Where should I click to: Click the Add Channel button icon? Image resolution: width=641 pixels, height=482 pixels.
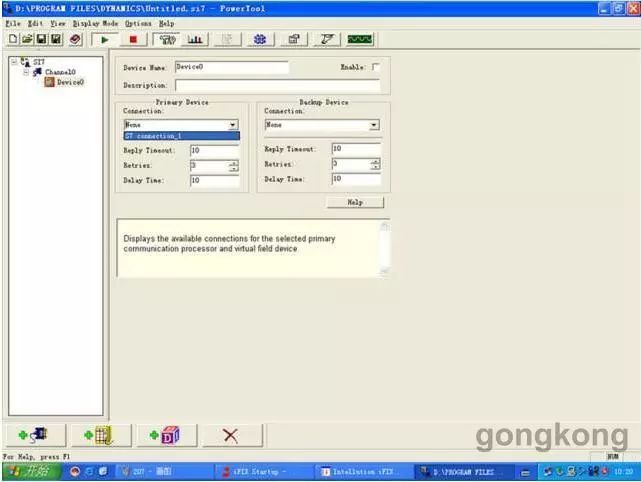36,435
